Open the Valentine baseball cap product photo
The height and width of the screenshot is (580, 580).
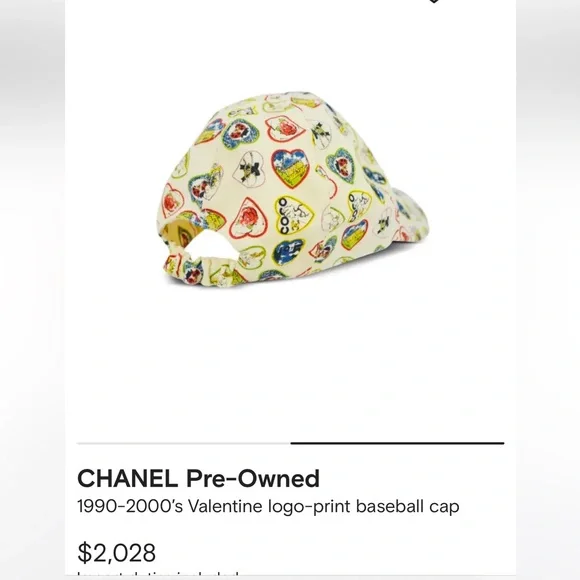point(292,190)
